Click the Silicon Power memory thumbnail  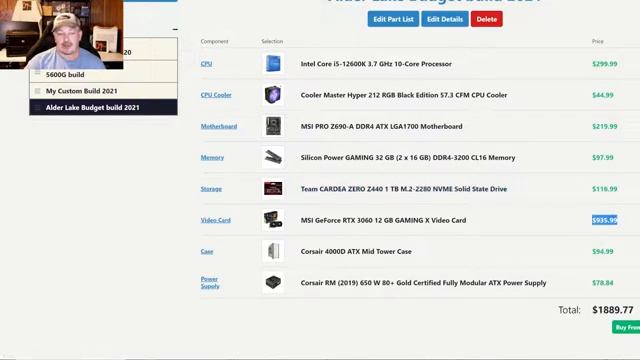[x=273, y=158]
